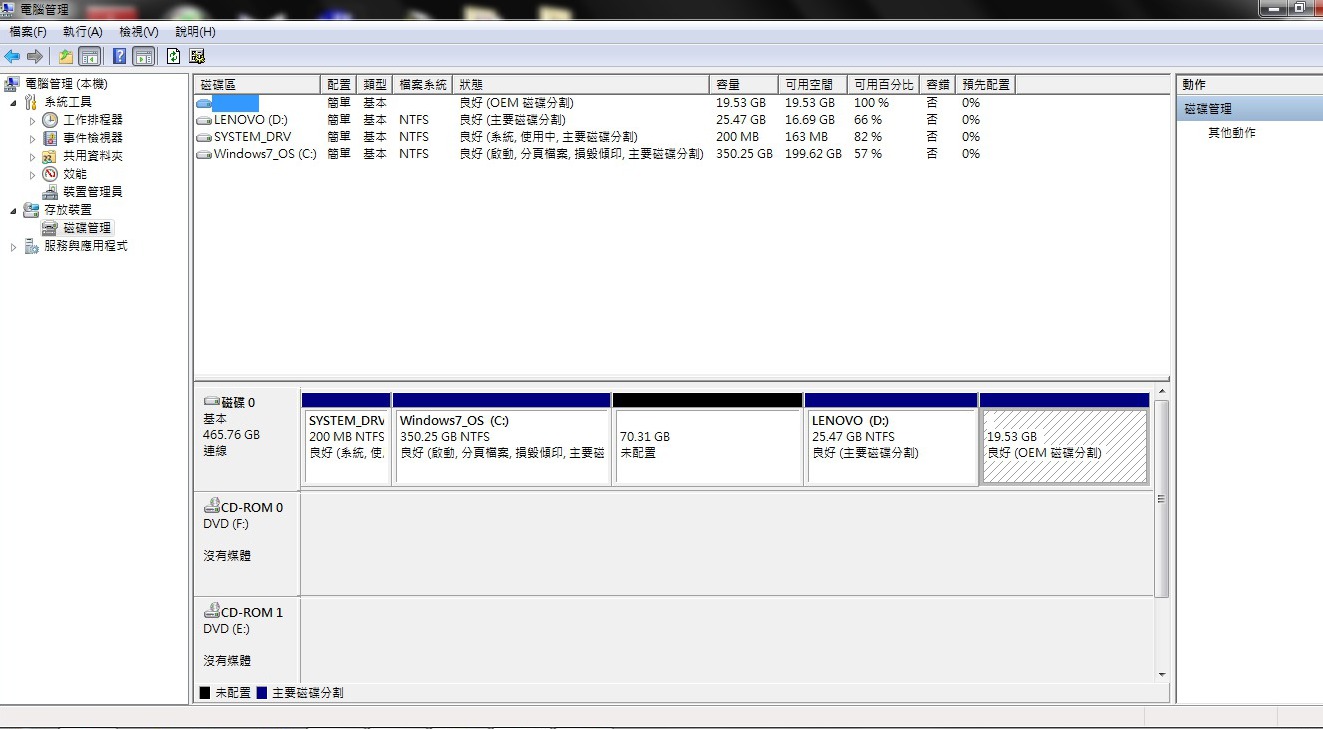The width and height of the screenshot is (1323, 729).
Task: Select the LENOVO (D:) 25.47 GB partition block
Action: (x=891, y=438)
